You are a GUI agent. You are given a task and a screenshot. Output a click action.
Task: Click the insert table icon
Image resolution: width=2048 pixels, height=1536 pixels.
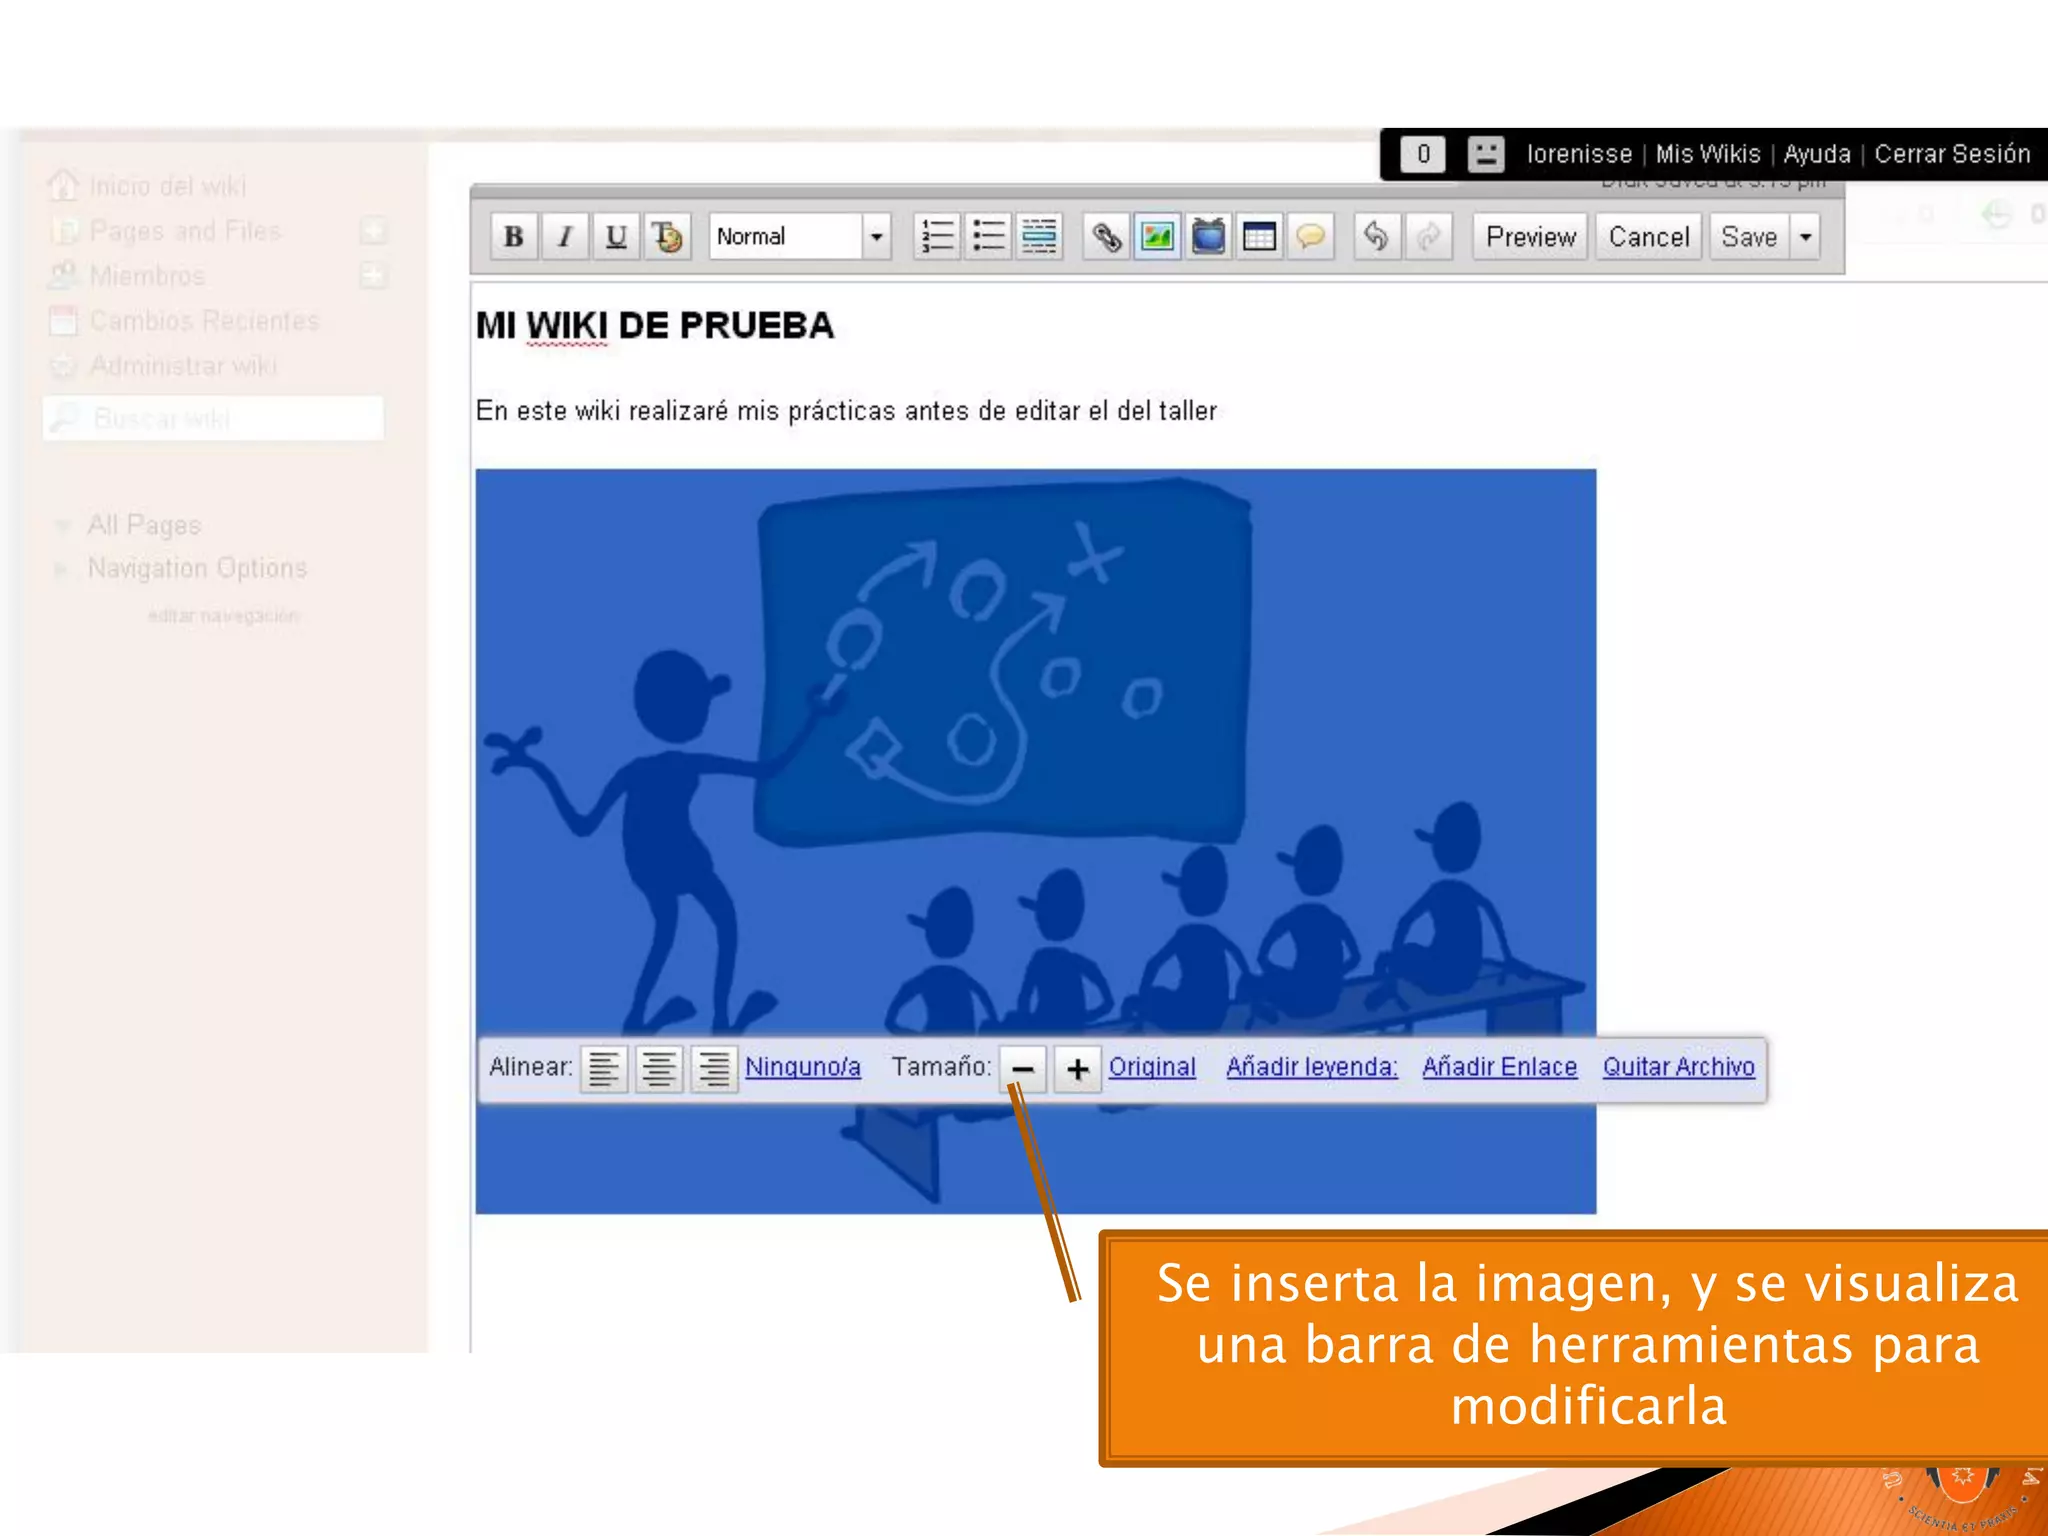pyautogui.click(x=1259, y=237)
